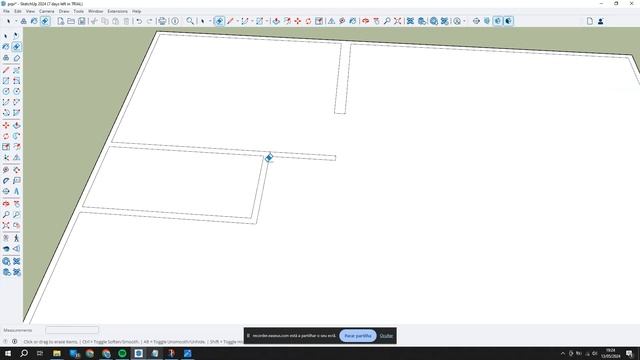The width and height of the screenshot is (640, 360).
Task: Click Zoom Extents in left toolbar
Action: coord(6,225)
